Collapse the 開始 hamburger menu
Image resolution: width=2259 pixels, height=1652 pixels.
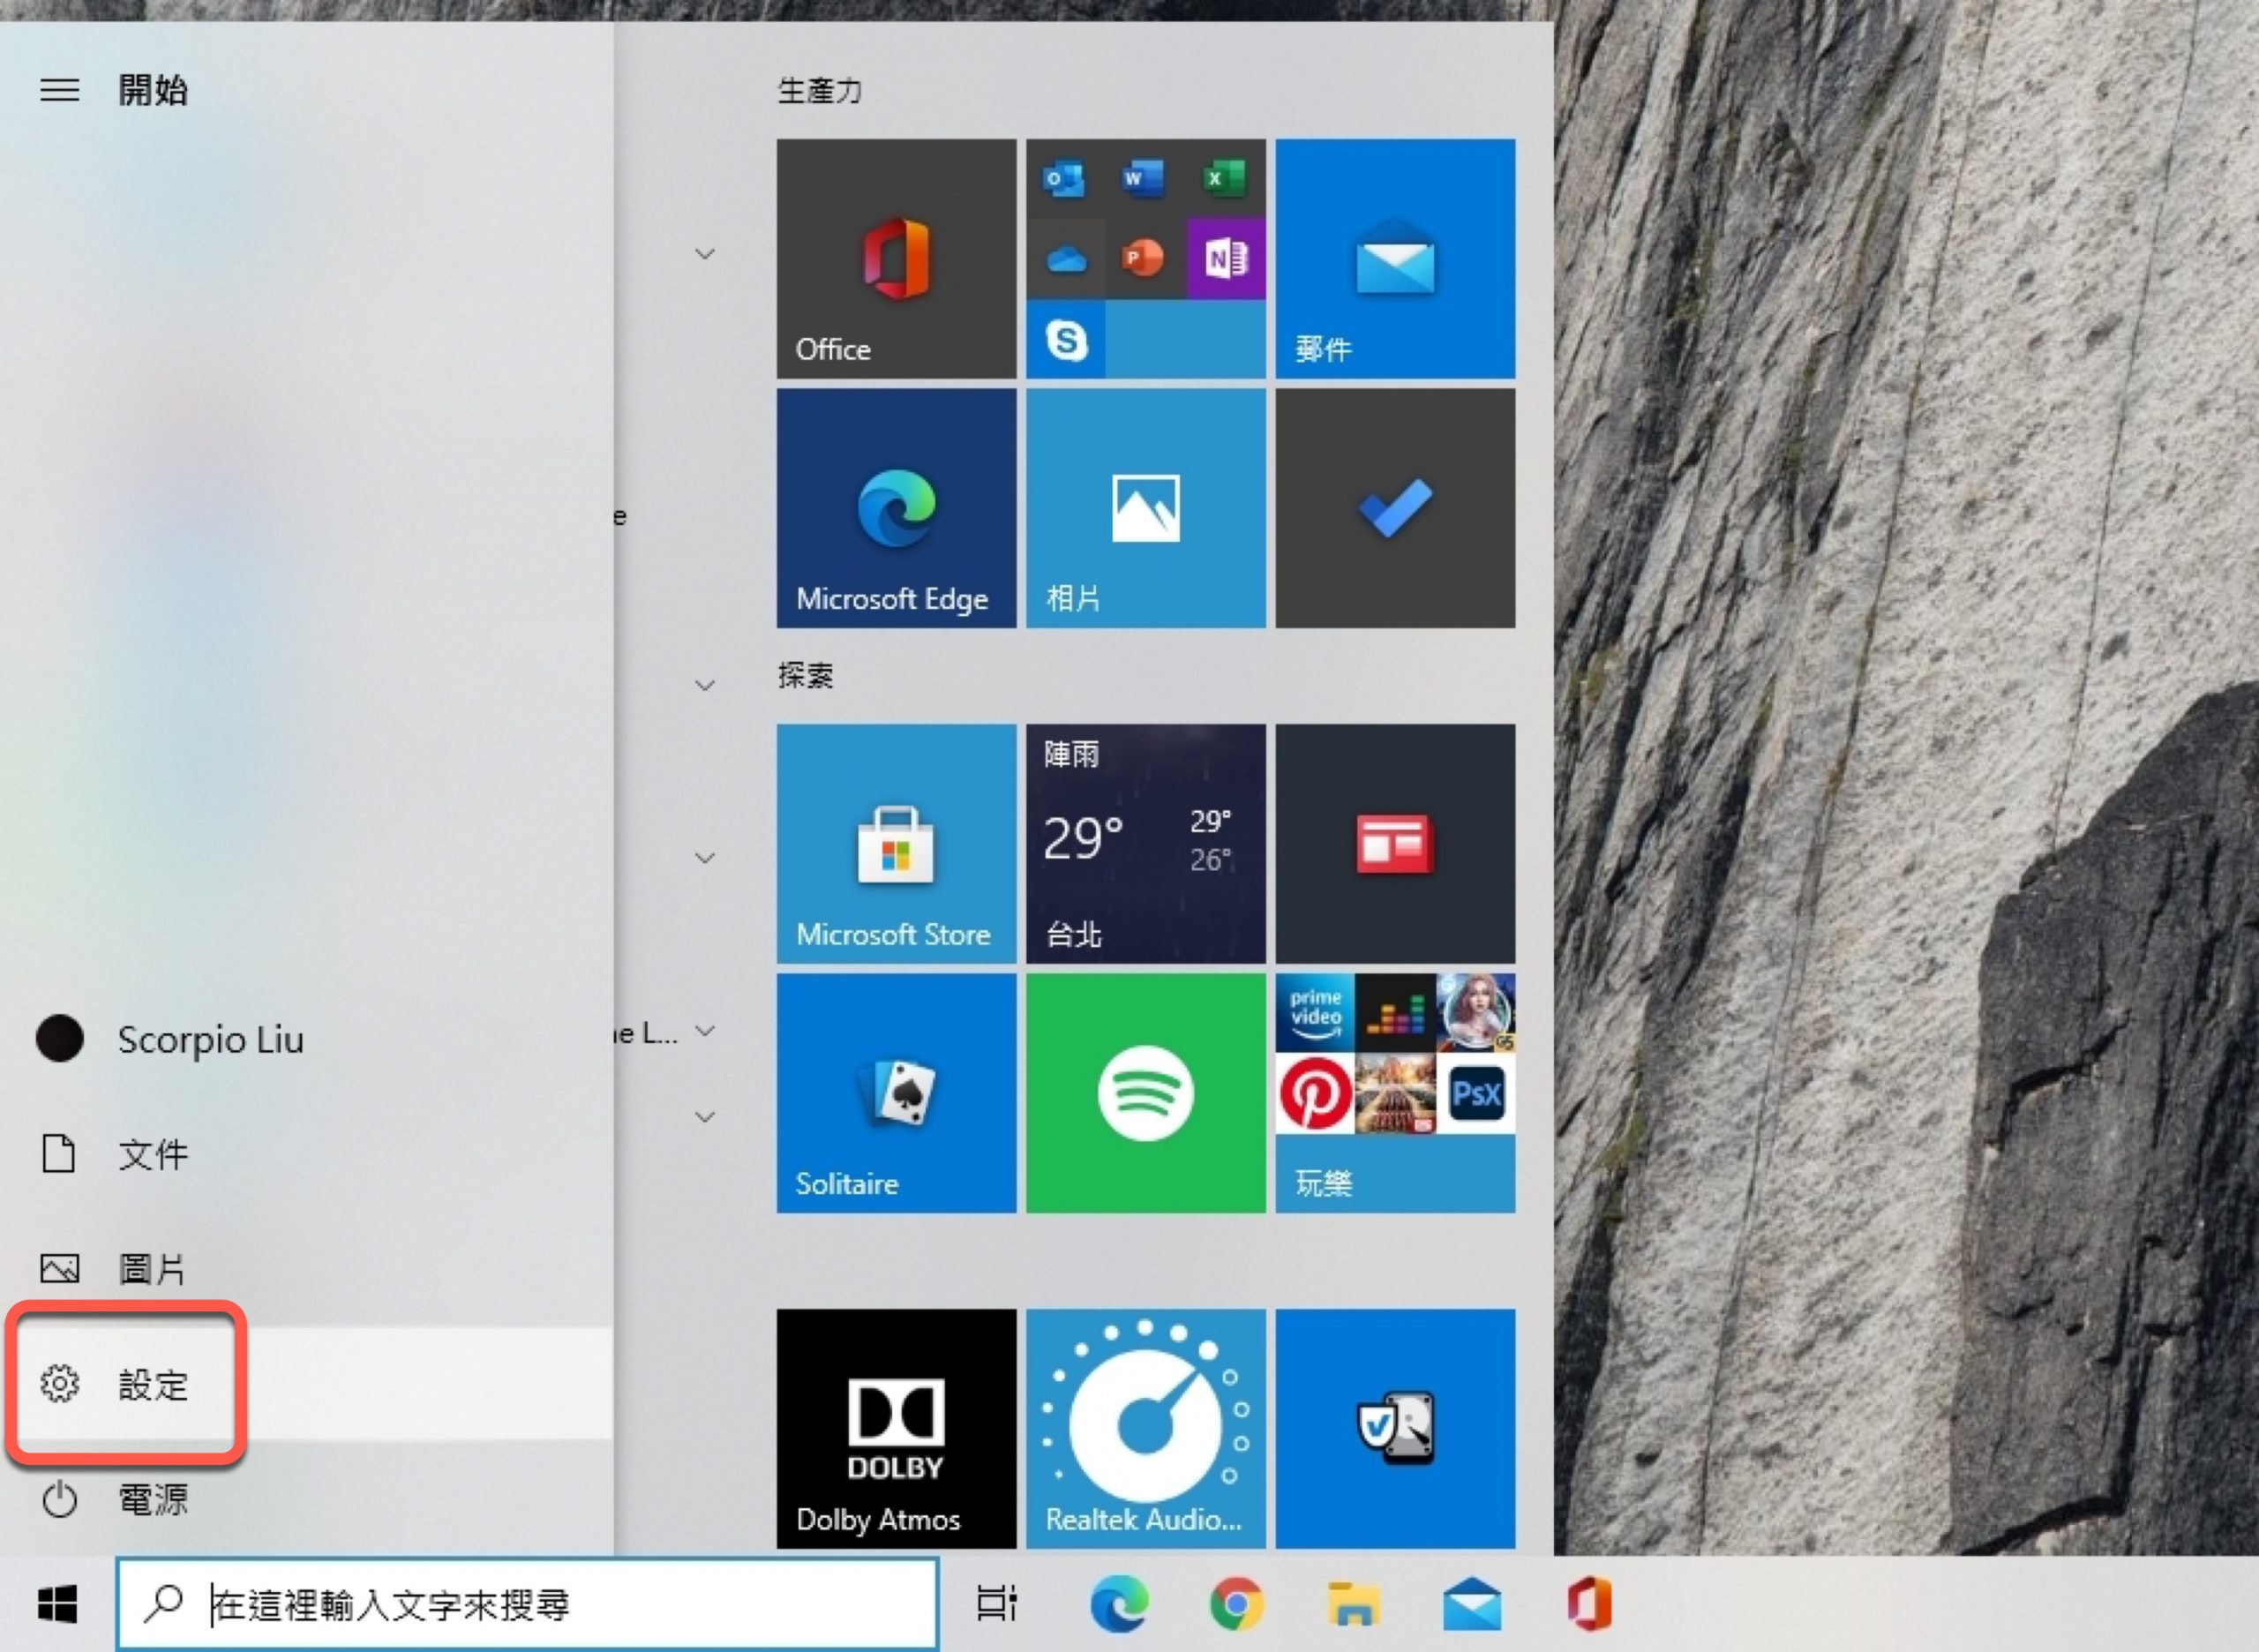coord(59,90)
